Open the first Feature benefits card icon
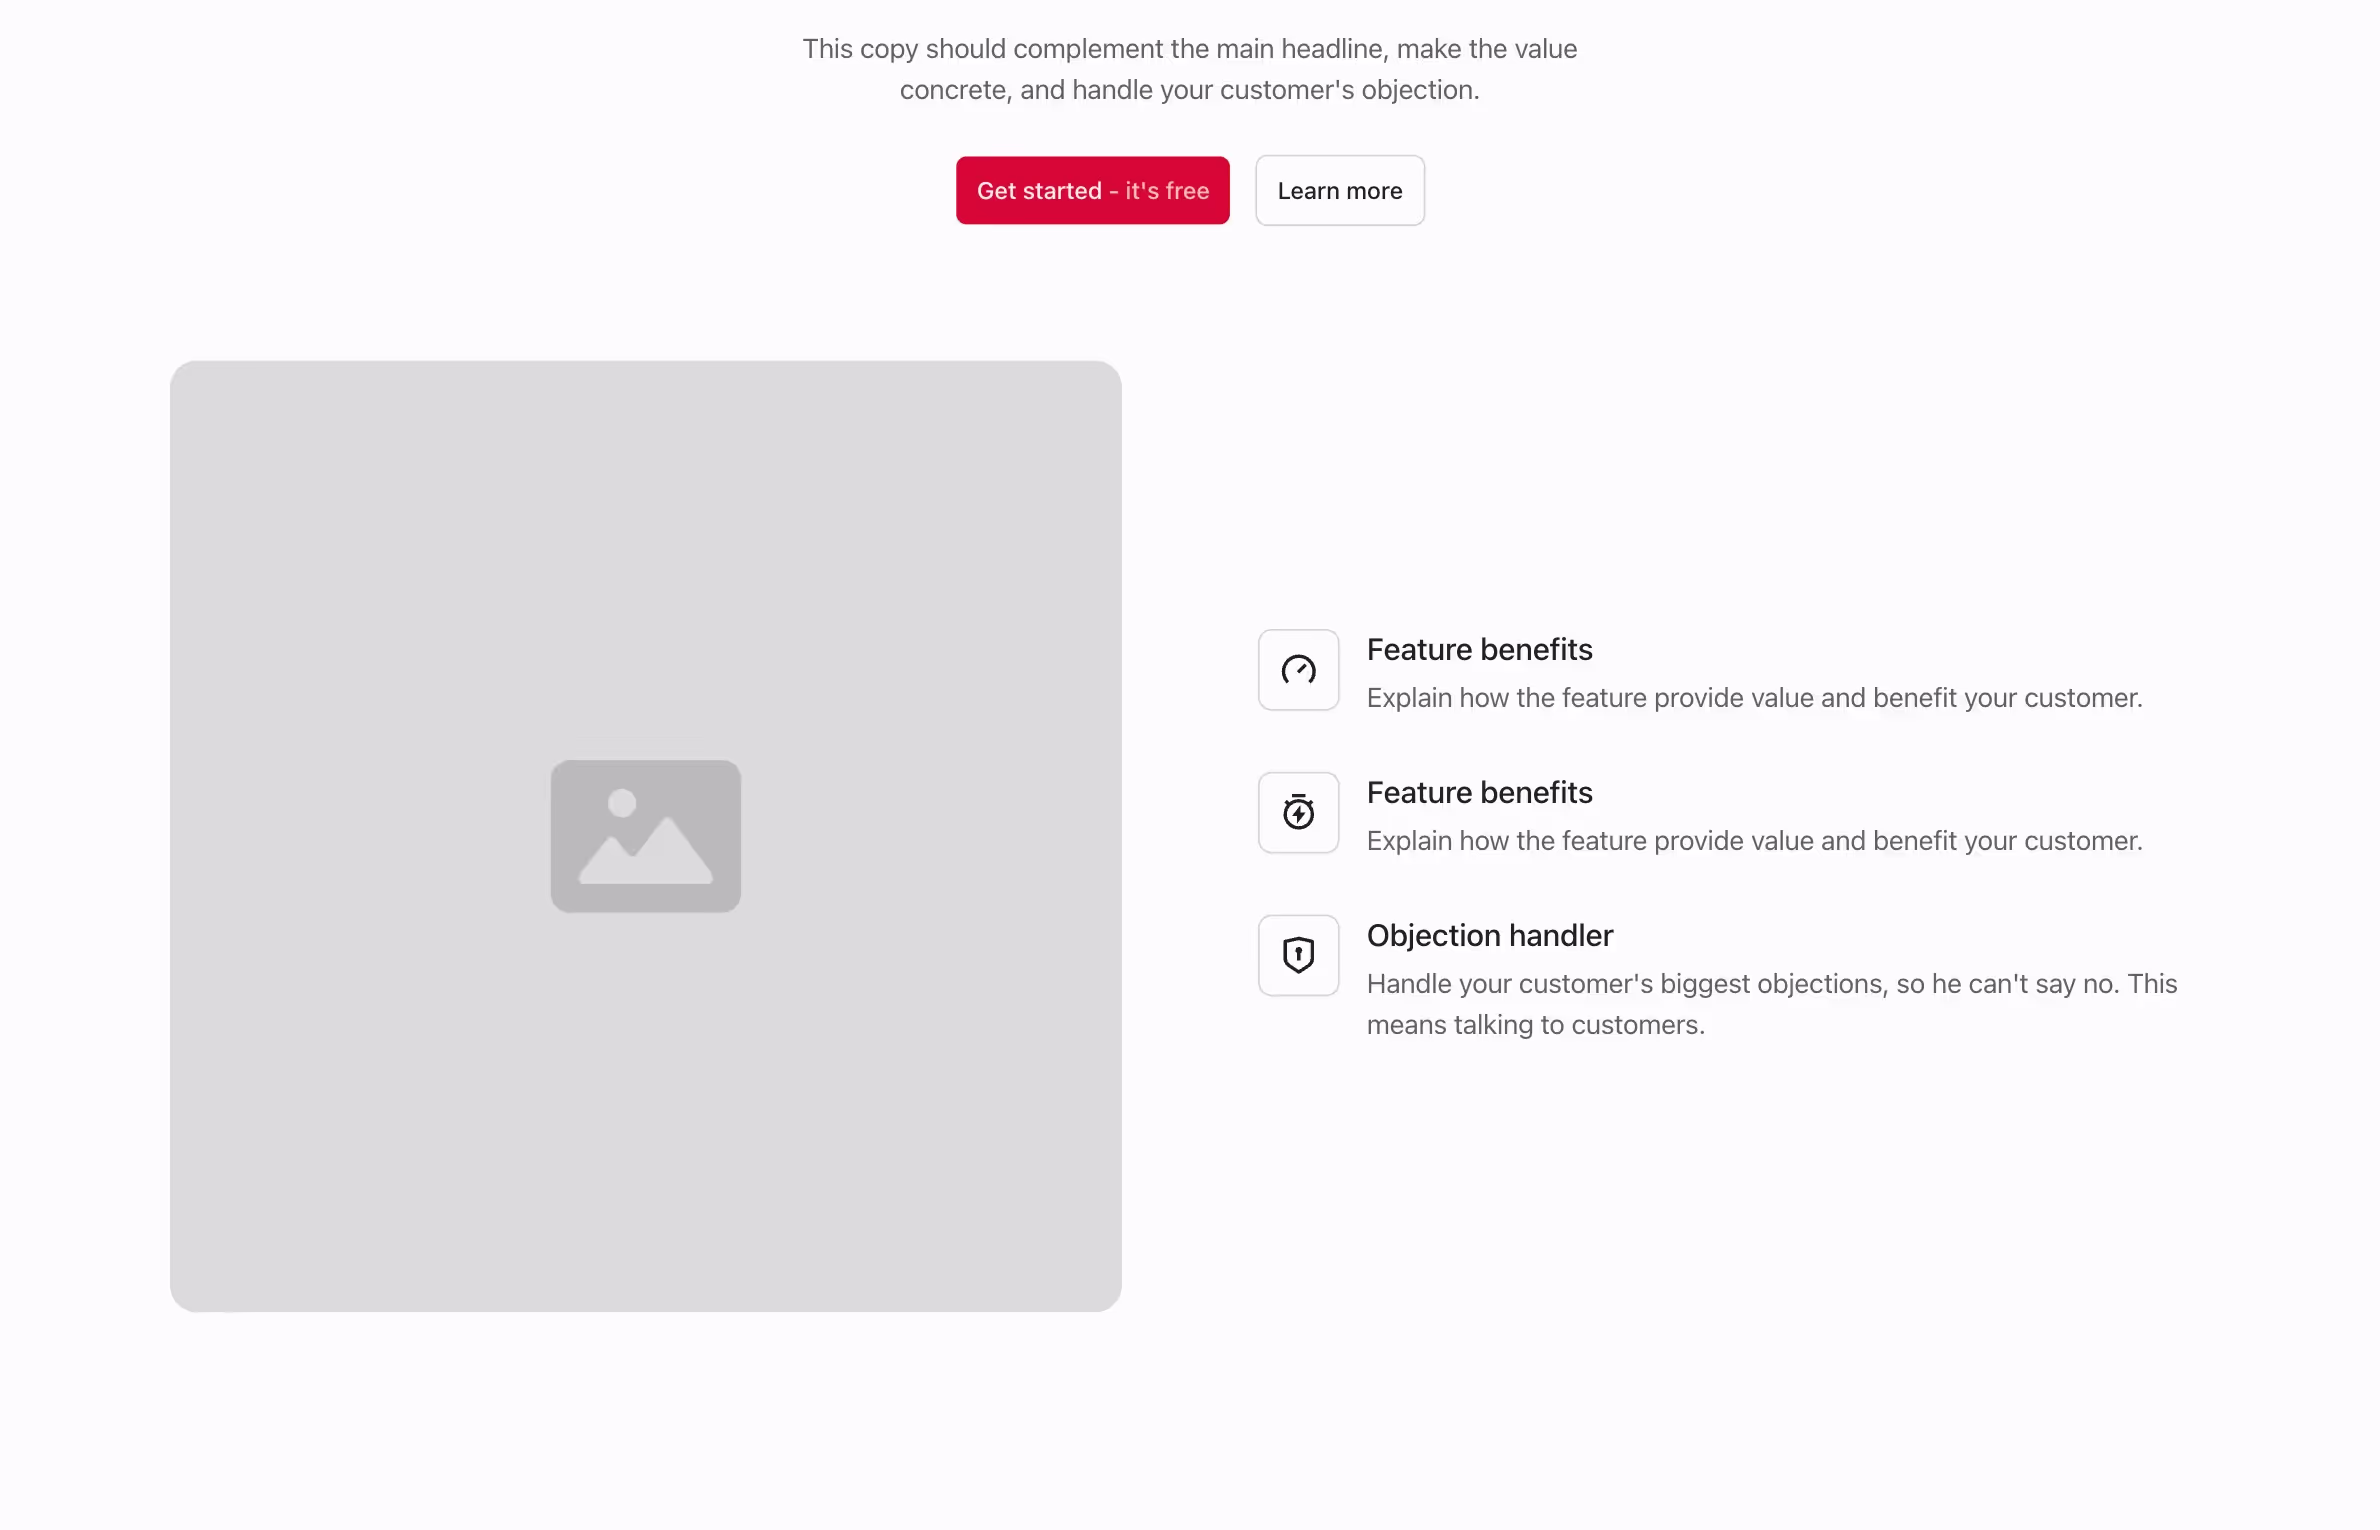This screenshot has width=2380, height=1530. pos(1297,670)
